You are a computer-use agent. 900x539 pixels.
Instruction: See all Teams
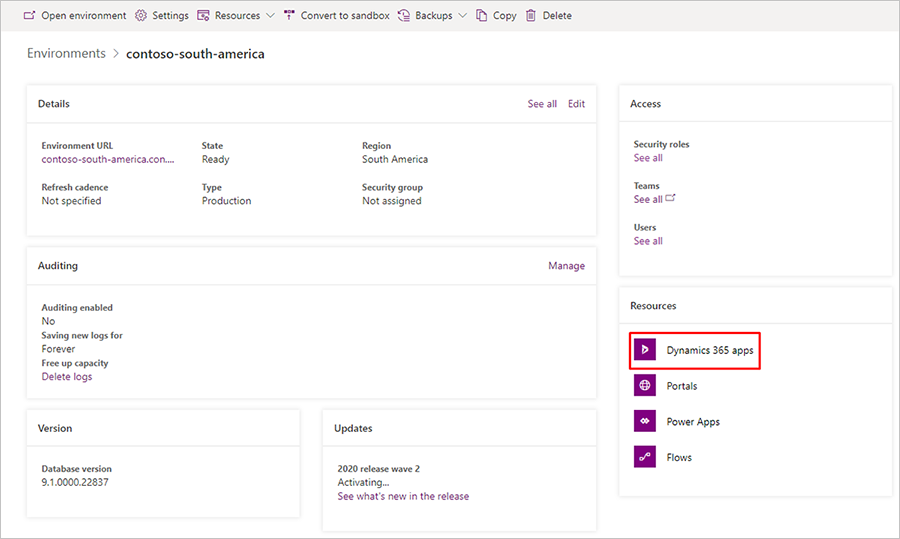point(648,199)
